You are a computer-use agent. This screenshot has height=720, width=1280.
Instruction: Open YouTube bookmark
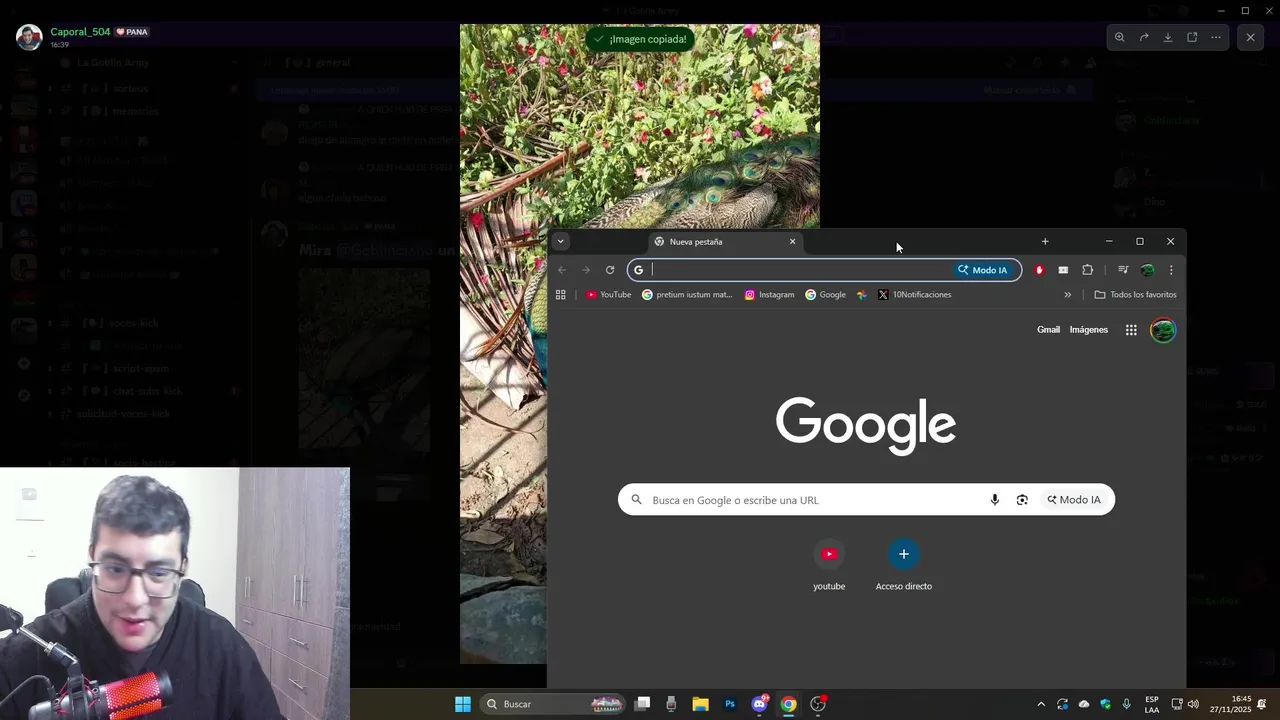pos(609,295)
